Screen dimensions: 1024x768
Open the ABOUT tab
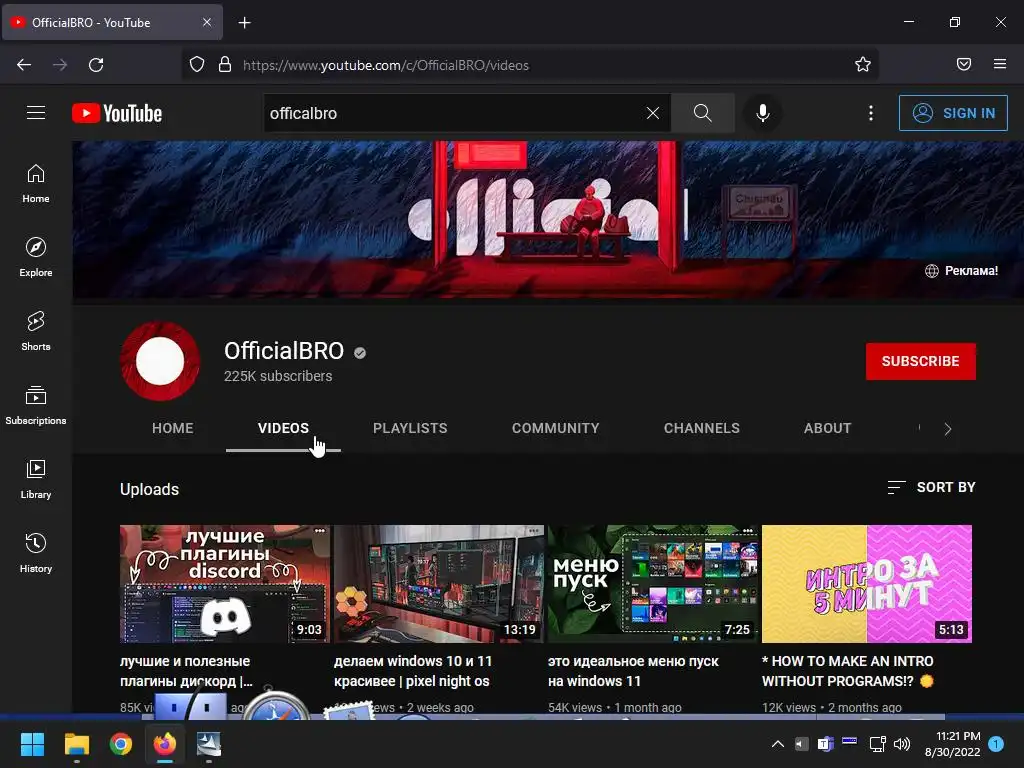[827, 428]
